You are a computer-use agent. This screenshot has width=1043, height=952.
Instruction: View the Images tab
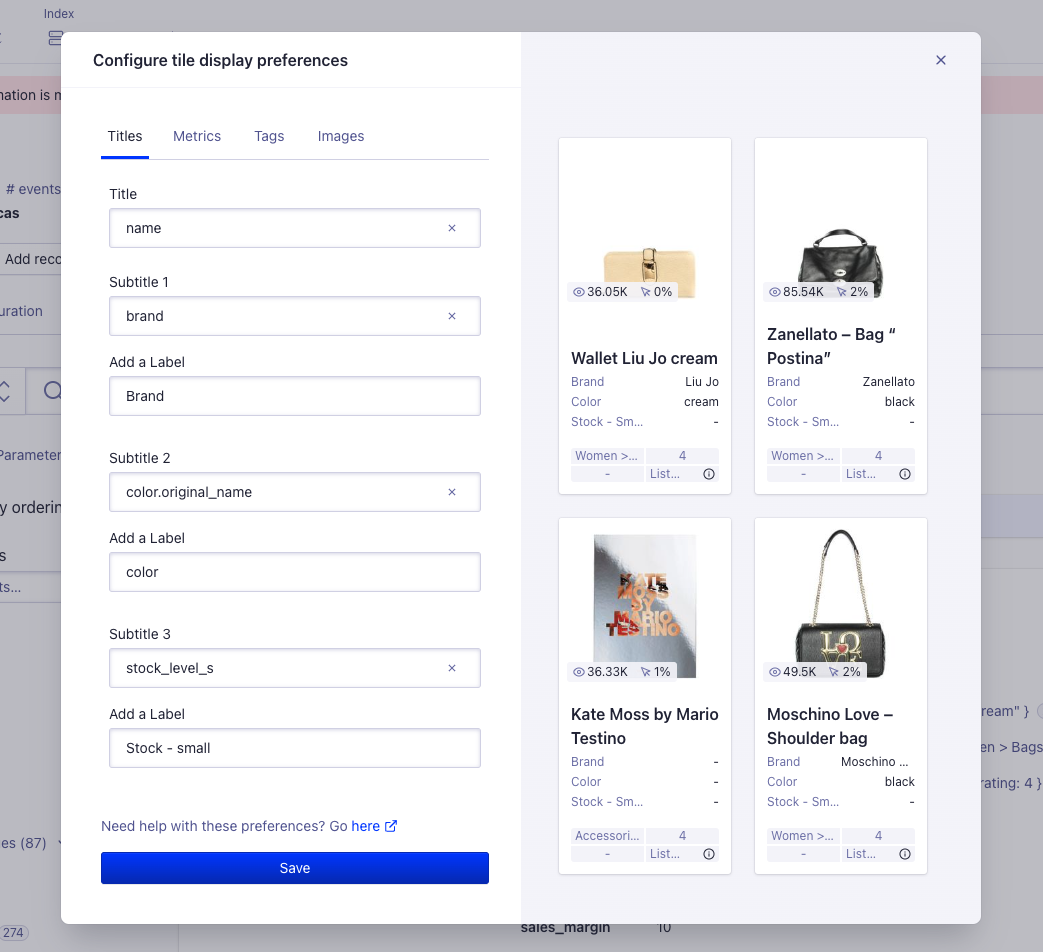[341, 136]
